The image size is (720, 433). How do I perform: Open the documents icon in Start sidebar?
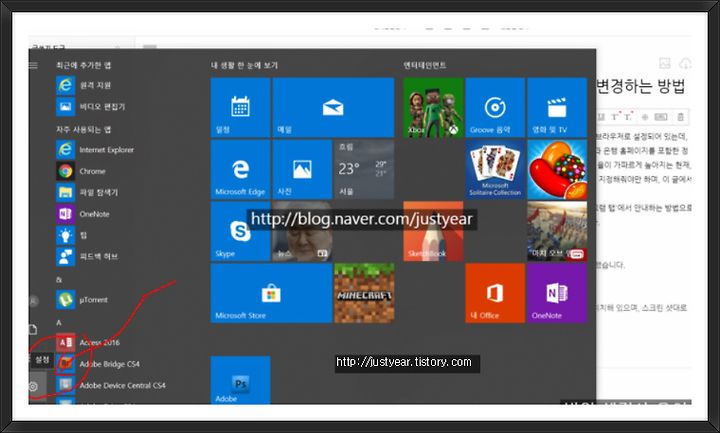[33, 329]
